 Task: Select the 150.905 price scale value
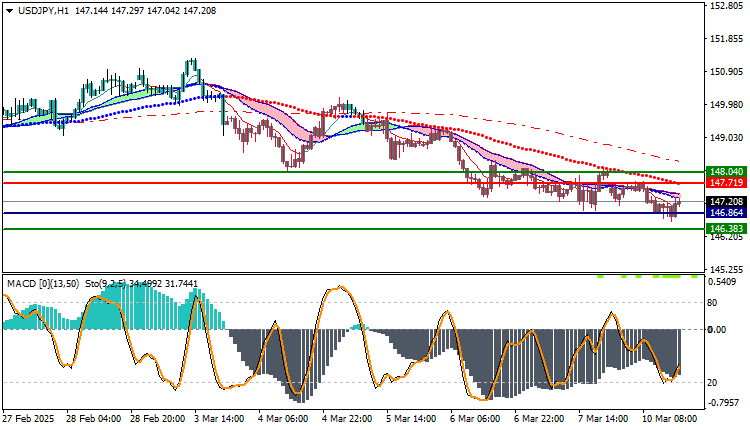tap(727, 72)
